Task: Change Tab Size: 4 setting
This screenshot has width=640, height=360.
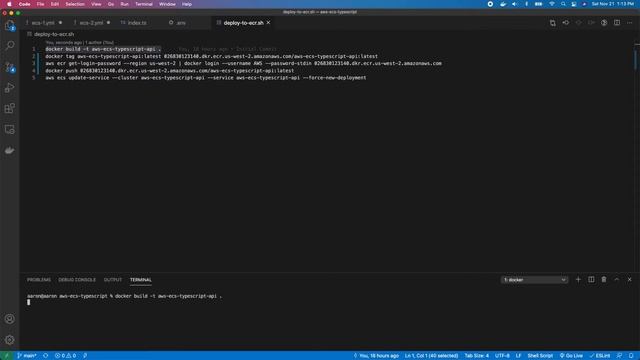Action: coord(476,356)
